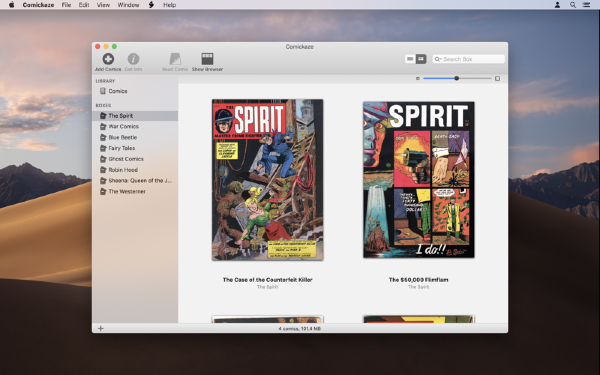This screenshot has height=375, width=600.
Task: Click the user account icon in menu bar
Action: click(558, 5)
